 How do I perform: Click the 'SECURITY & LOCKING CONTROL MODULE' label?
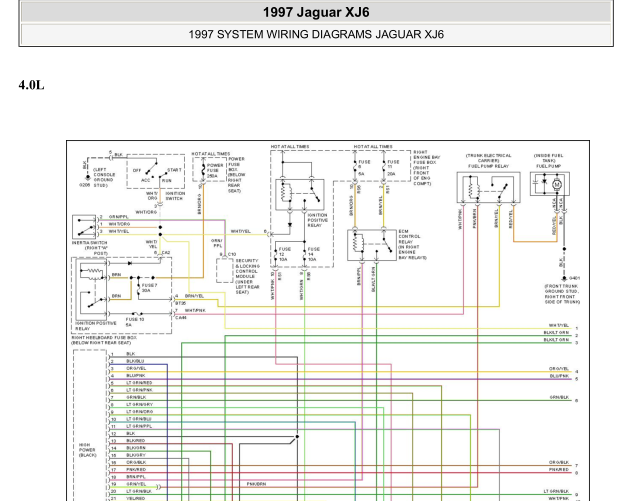[x=247, y=269]
